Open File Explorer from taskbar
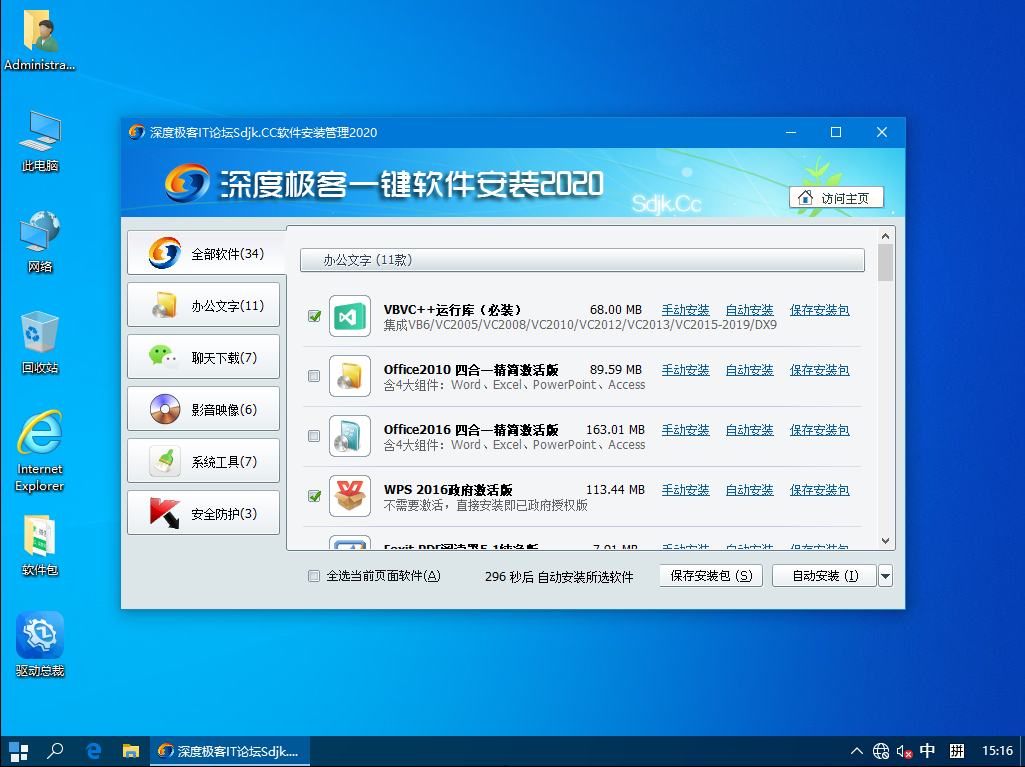Viewport: 1025px width, 767px height. click(131, 751)
